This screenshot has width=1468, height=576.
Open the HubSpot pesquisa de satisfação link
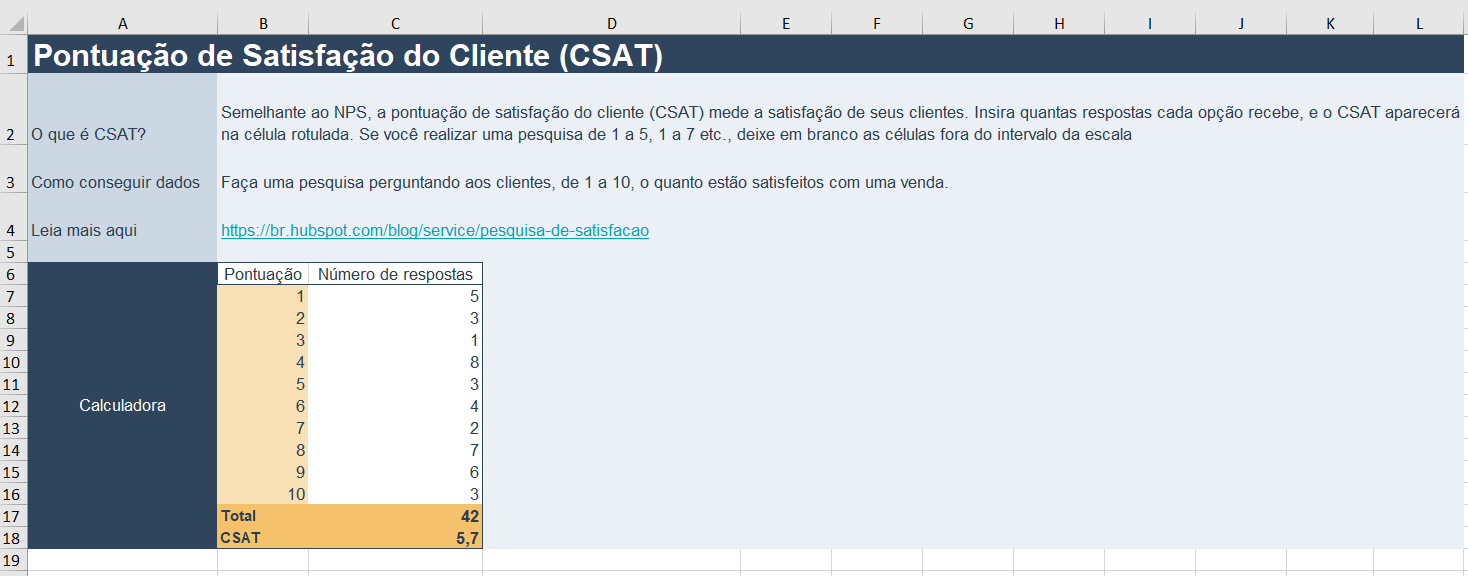point(434,230)
